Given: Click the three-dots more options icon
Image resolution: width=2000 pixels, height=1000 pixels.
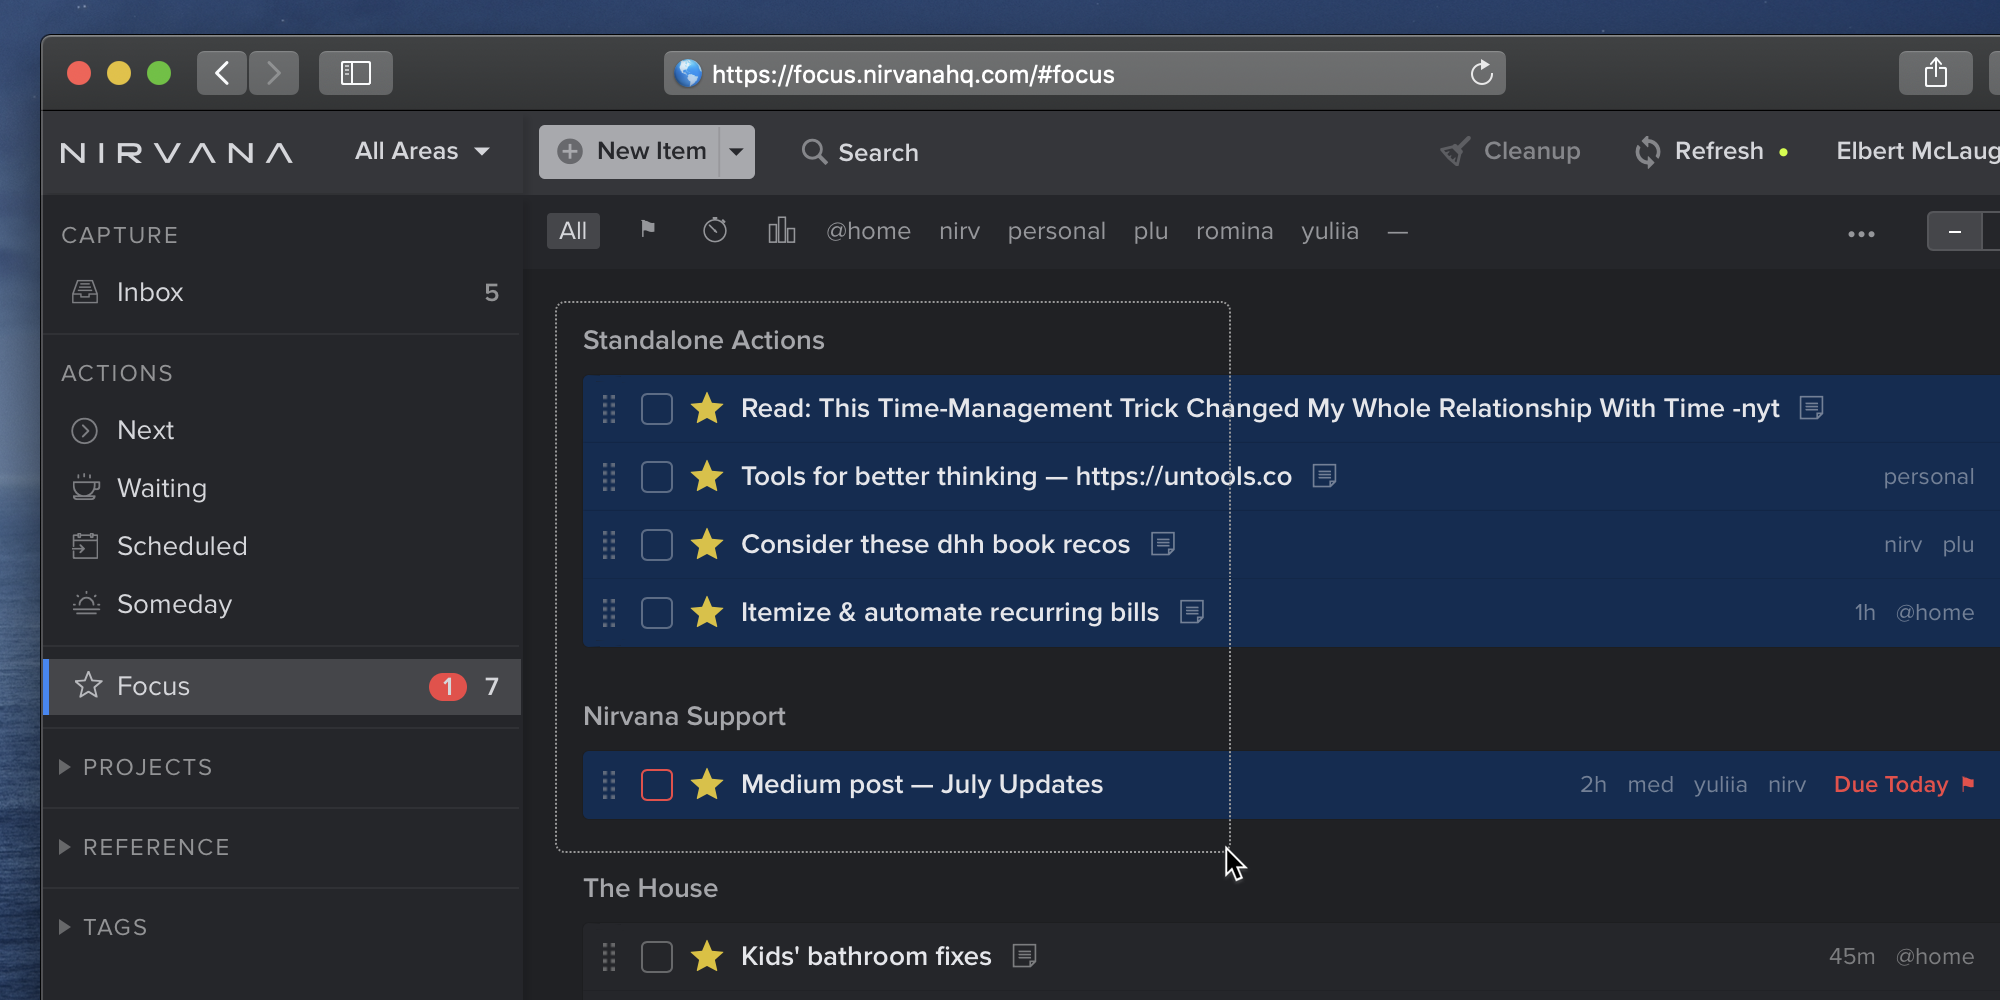Looking at the screenshot, I should pyautogui.click(x=1861, y=234).
